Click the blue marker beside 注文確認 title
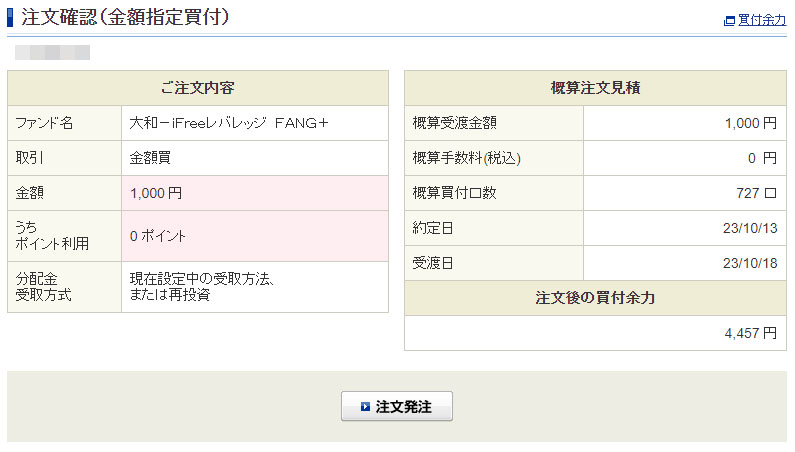This screenshot has width=795, height=452. pyautogui.click(x=10, y=17)
